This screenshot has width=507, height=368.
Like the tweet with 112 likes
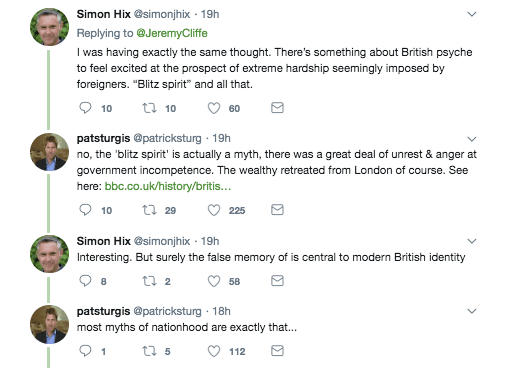(x=214, y=351)
